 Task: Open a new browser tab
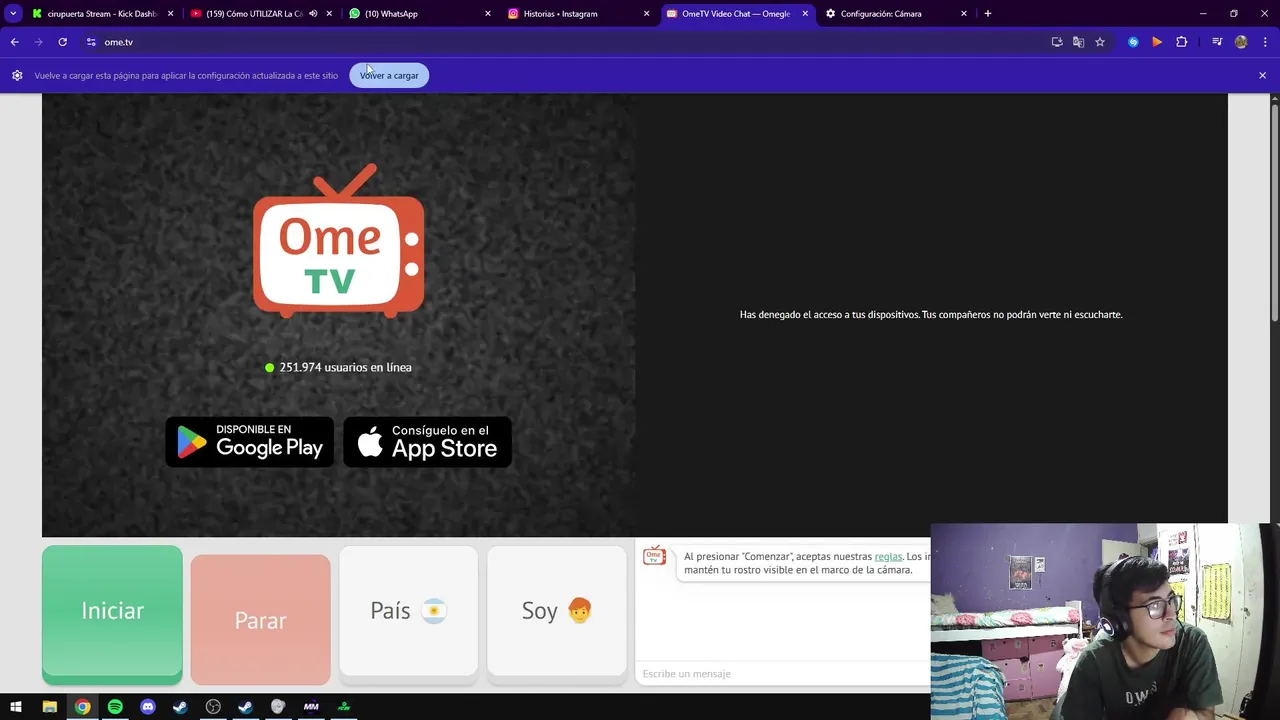988,14
